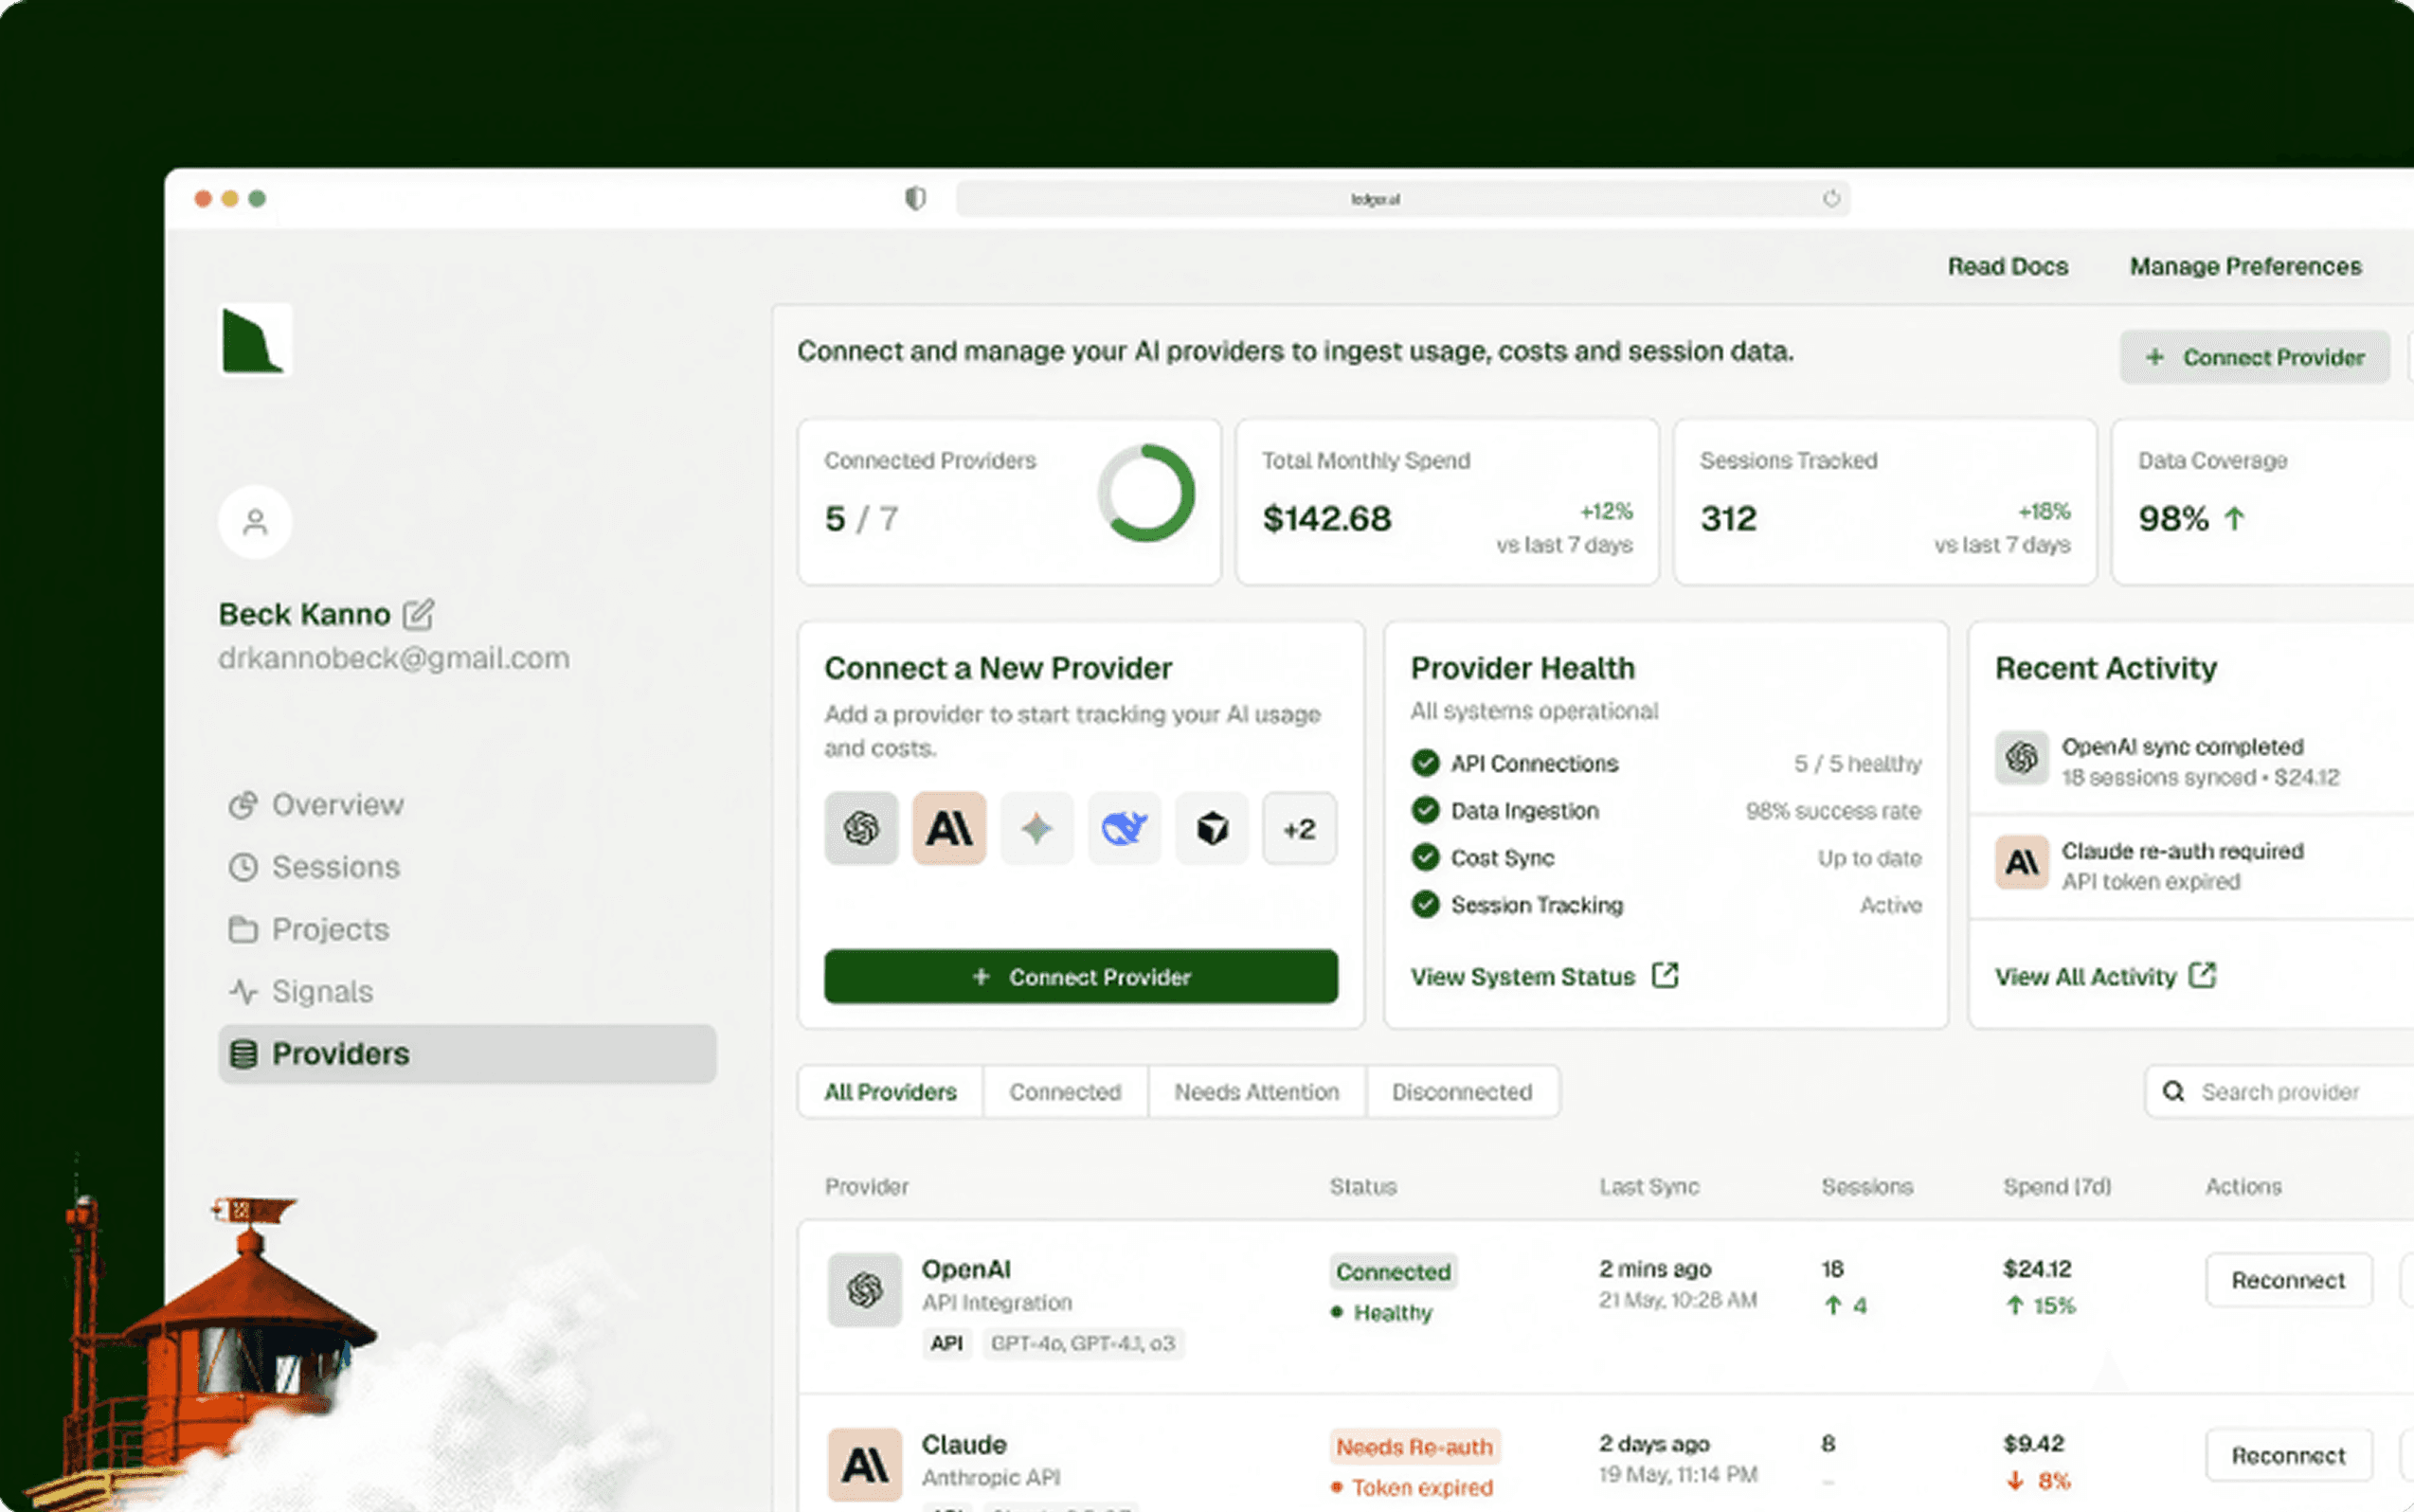This screenshot has height=1512, width=2414.
Task: Select the Gemini sparkle provider tile
Action: coord(1037,828)
